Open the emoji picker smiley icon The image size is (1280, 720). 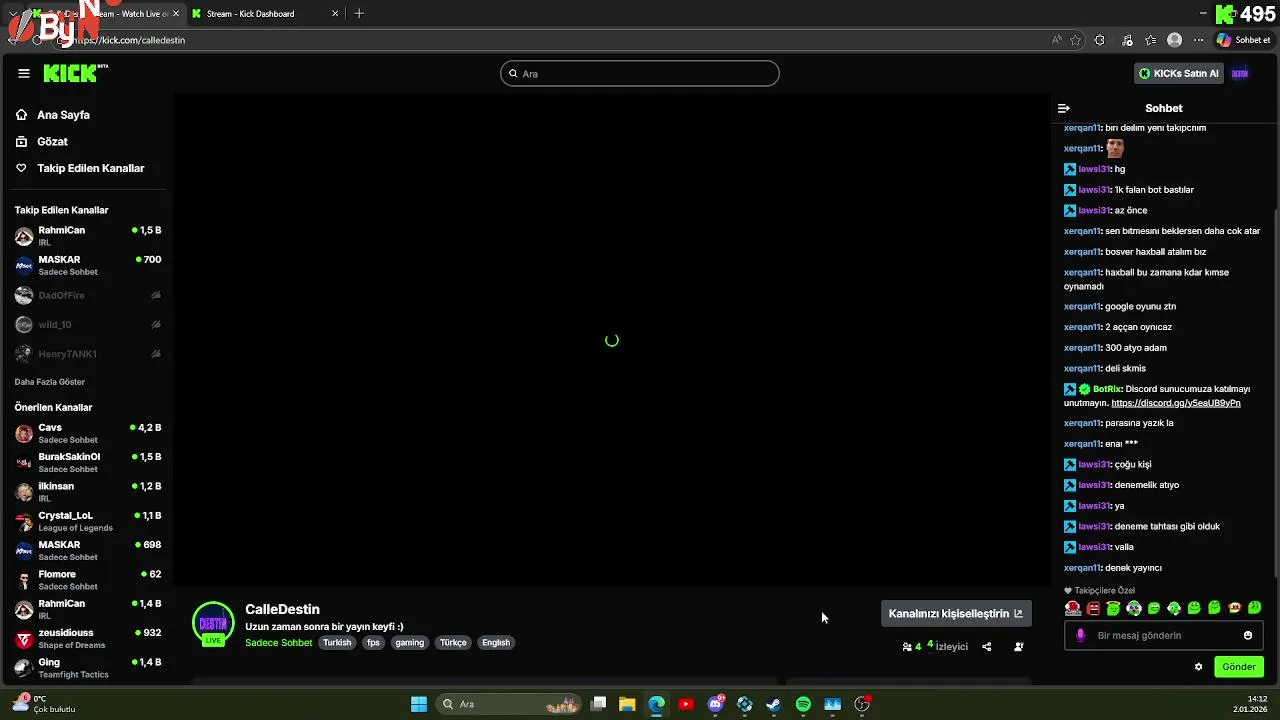pyautogui.click(x=1248, y=635)
